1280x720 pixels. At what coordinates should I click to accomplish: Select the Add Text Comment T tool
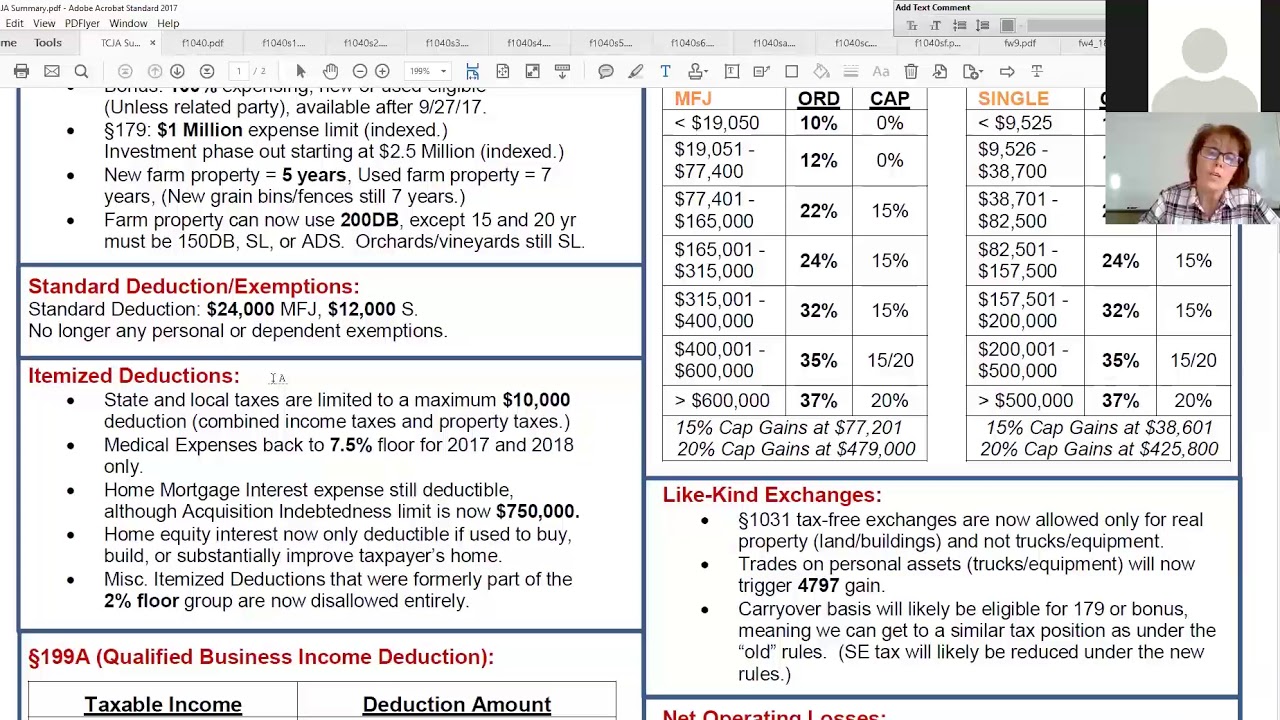[665, 71]
